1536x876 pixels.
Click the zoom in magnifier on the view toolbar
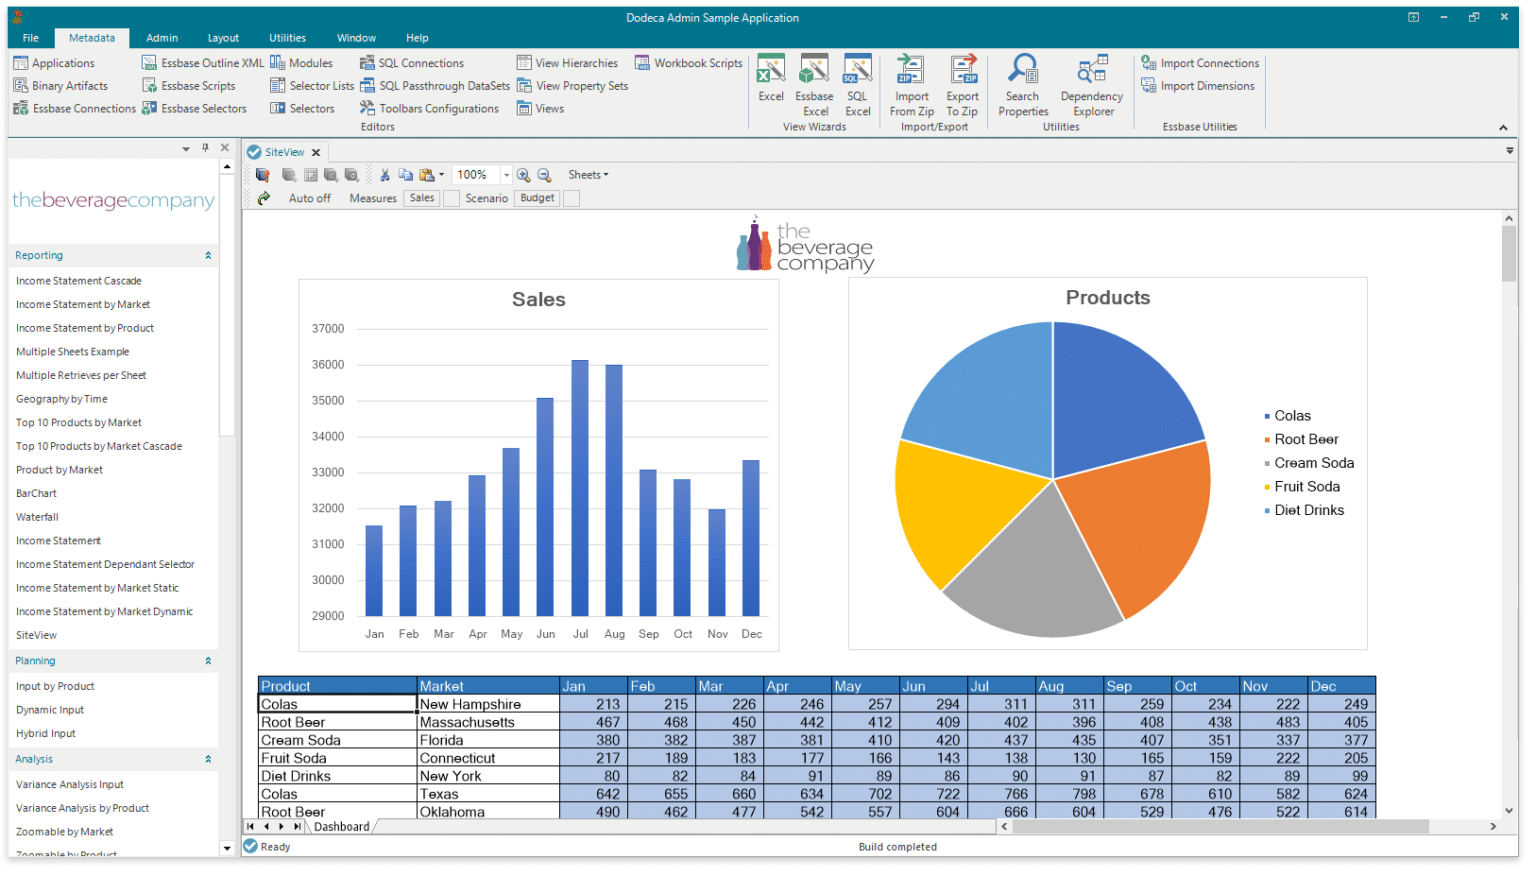coord(523,174)
